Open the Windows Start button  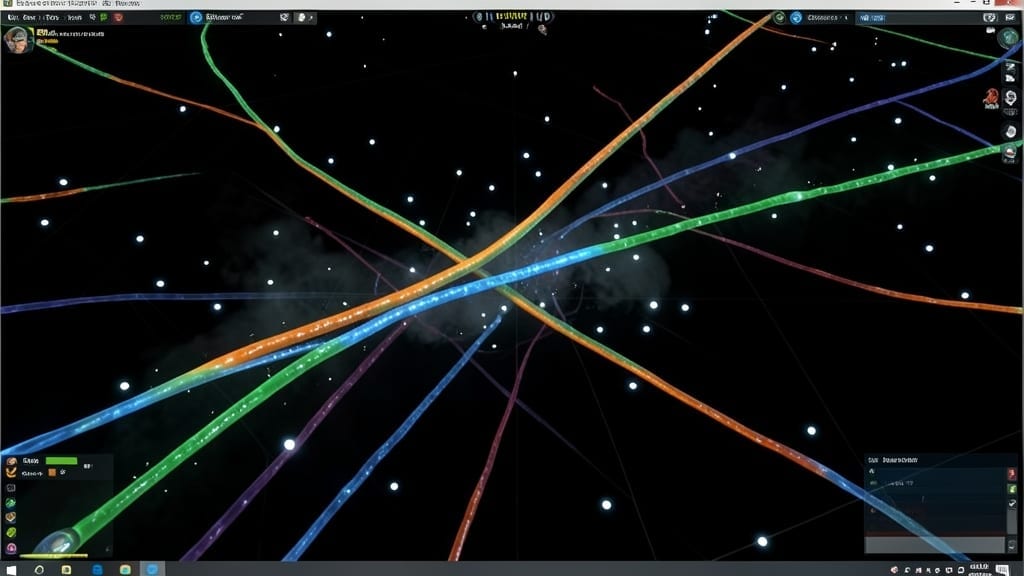[11, 569]
